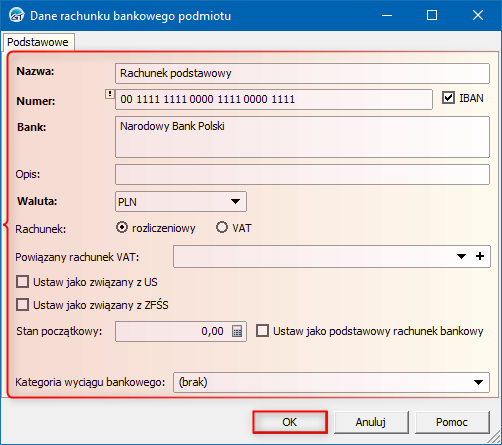Viewport: 502px width, 445px height.
Task: Select the VAT radio button
Action: pyautogui.click(x=222, y=228)
